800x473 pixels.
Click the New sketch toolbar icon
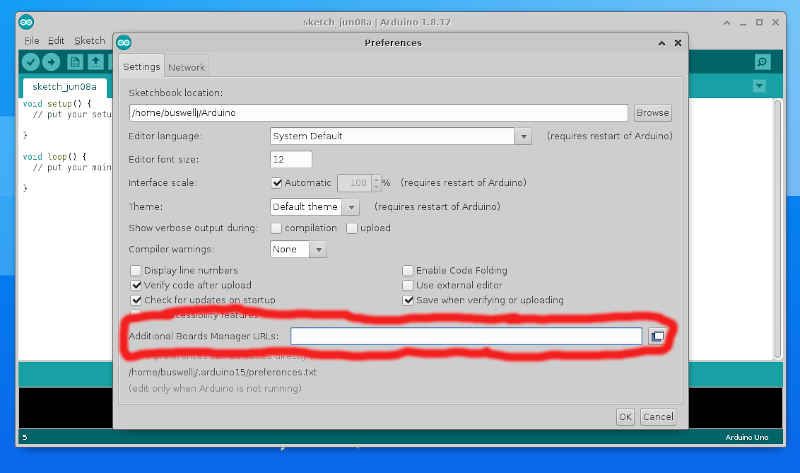[x=75, y=62]
